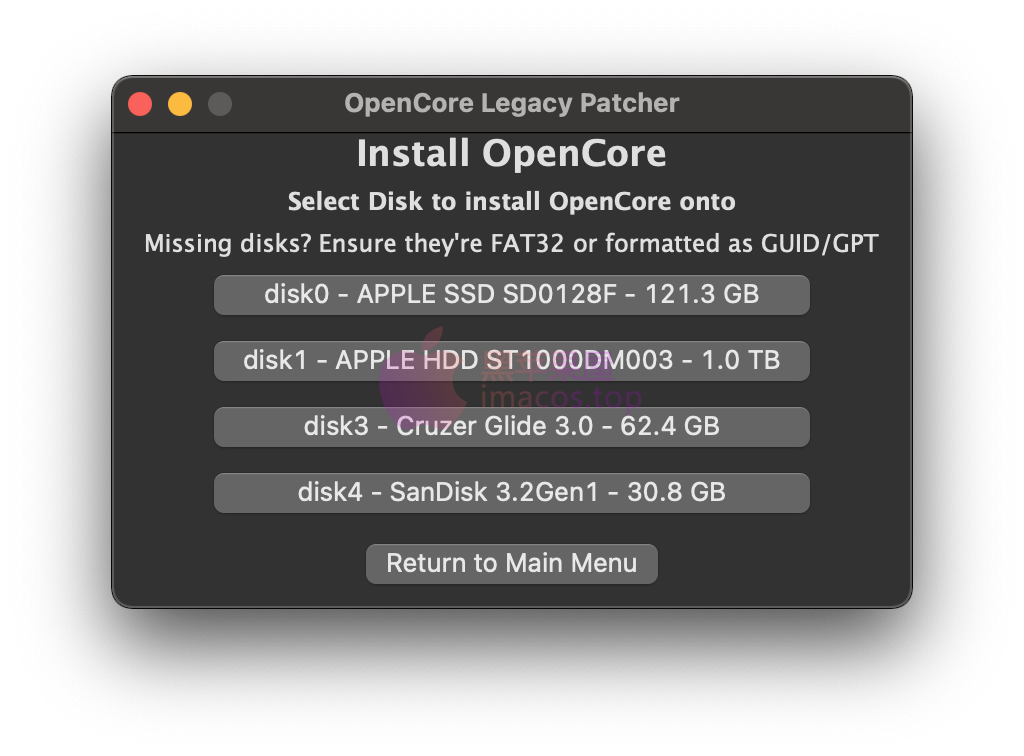Choose disk1 APPLE HDD ST1000DM003
Screen dimensions: 1024x756
511,361
